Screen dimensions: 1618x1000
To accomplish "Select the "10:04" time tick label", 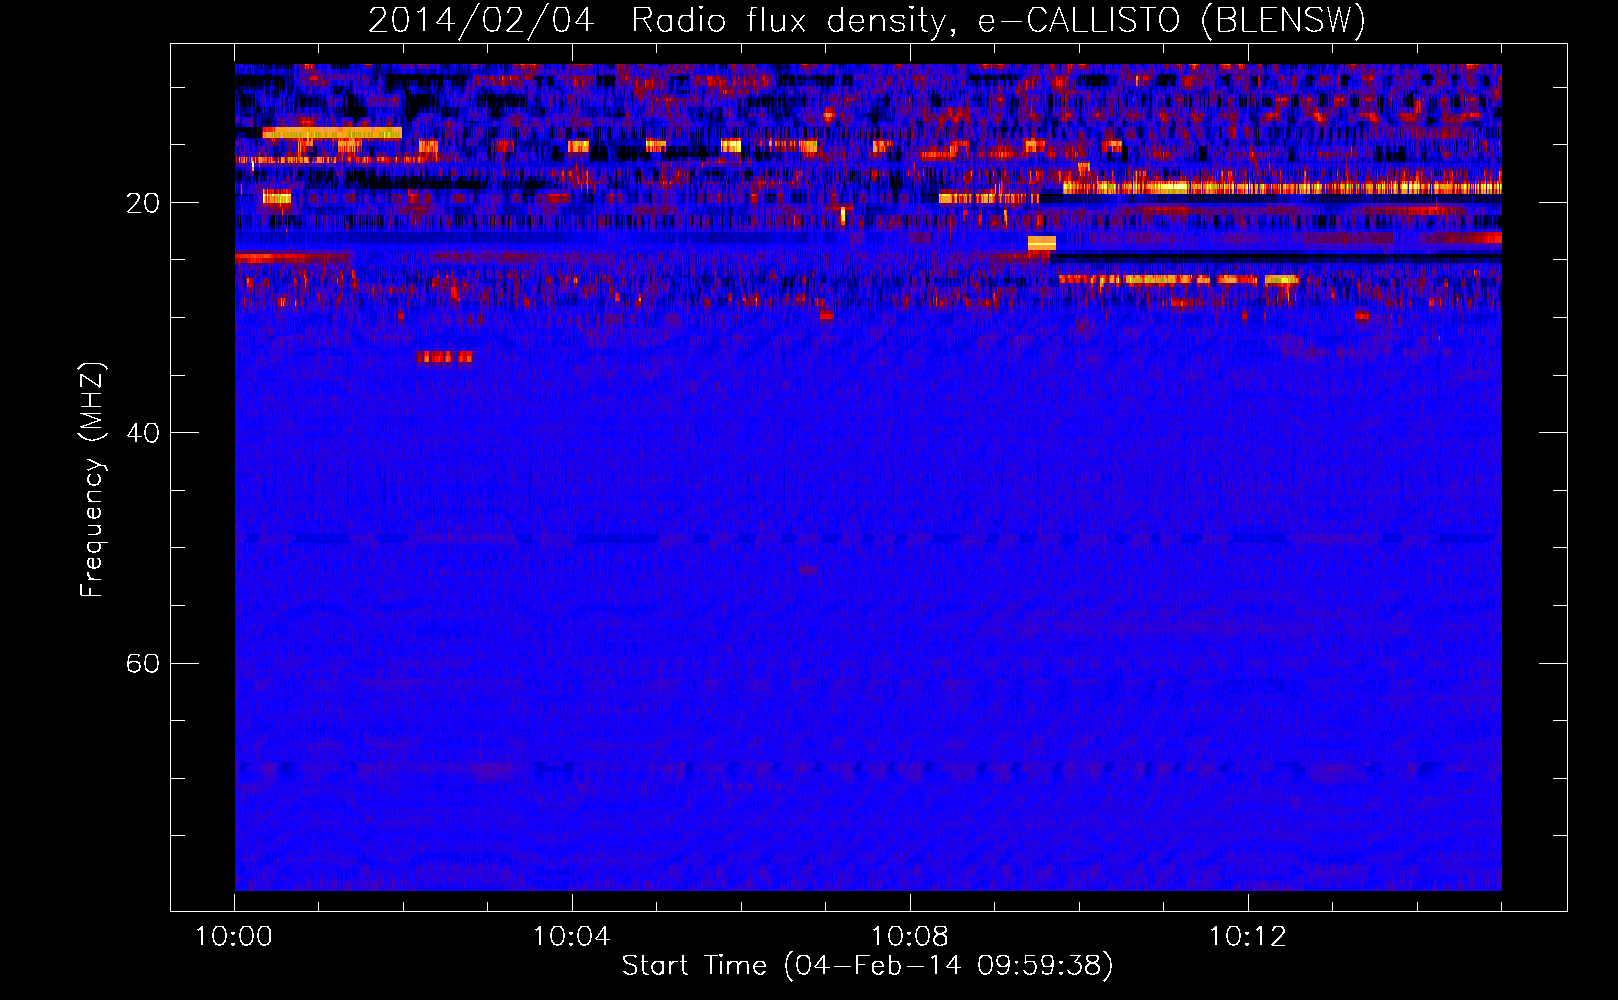I will tap(572, 937).
